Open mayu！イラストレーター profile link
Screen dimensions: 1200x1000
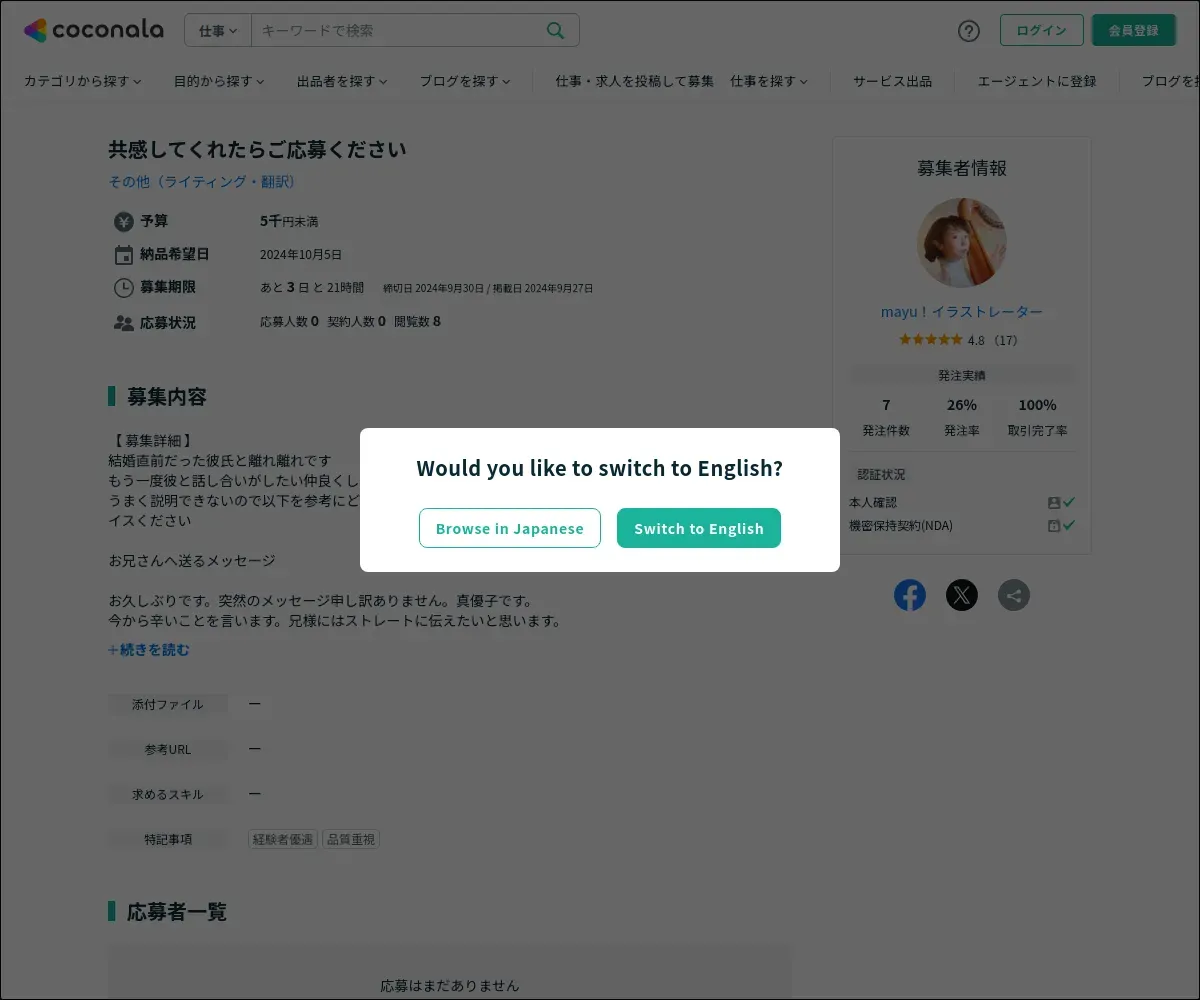pyautogui.click(x=962, y=312)
